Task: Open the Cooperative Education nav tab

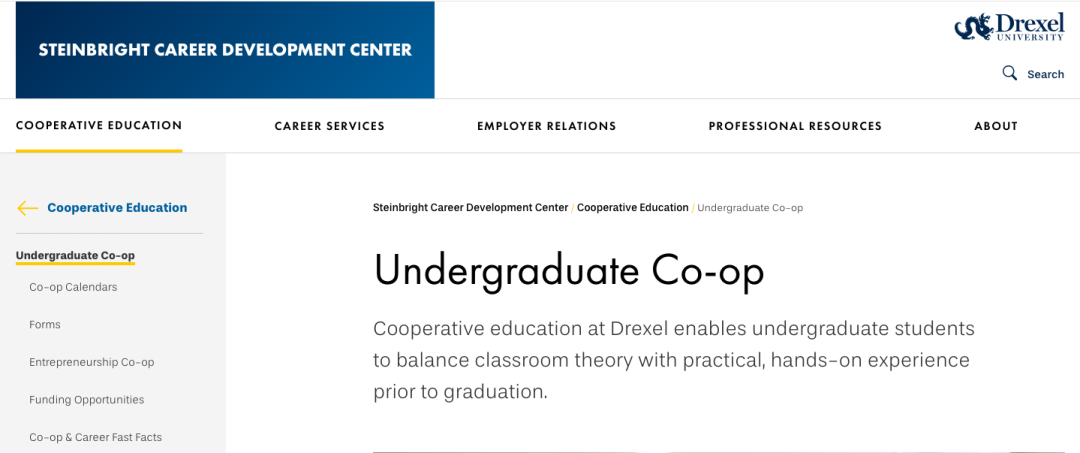Action: 99,126
